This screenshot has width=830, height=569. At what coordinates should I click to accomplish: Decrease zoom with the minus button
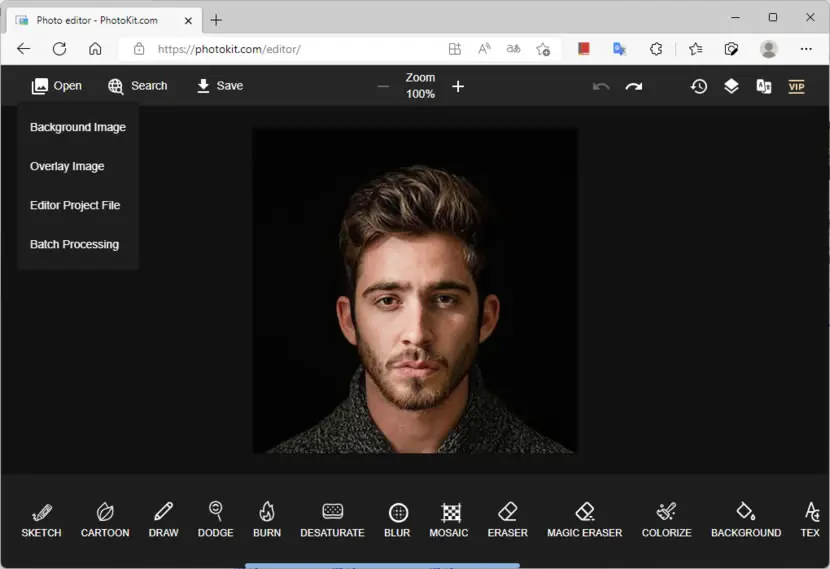(x=383, y=86)
